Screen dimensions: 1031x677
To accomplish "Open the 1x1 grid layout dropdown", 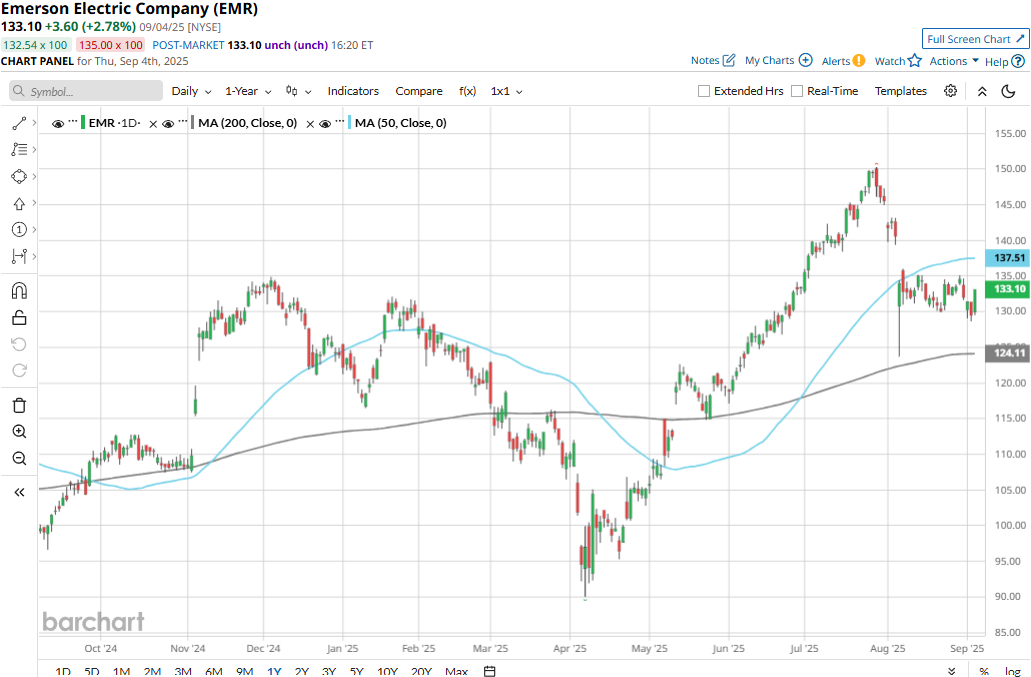I will click(x=506, y=91).
